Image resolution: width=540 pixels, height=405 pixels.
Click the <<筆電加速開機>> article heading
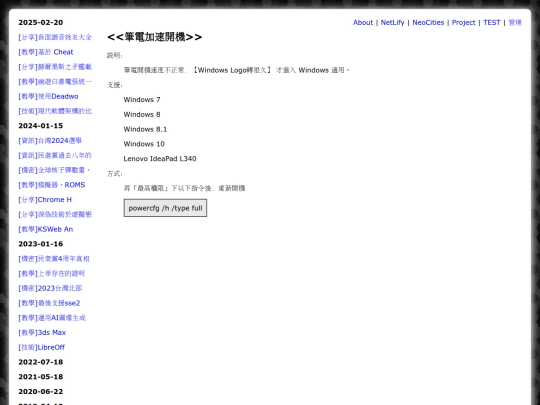155,37
